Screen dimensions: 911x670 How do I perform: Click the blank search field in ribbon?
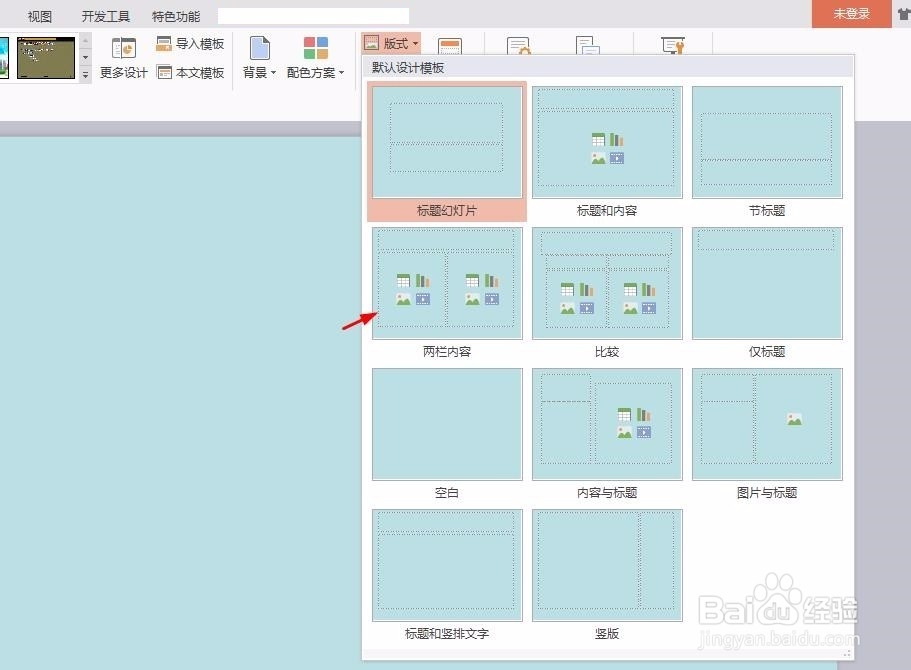point(313,16)
